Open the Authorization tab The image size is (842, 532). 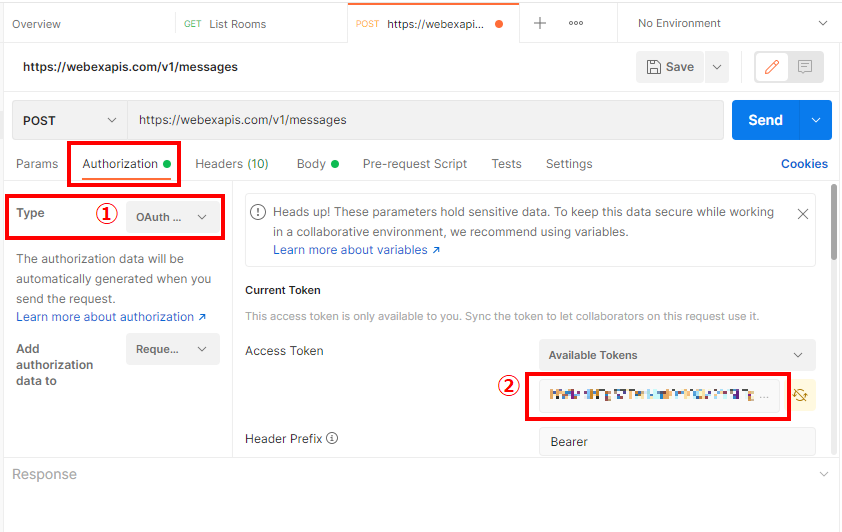126,164
